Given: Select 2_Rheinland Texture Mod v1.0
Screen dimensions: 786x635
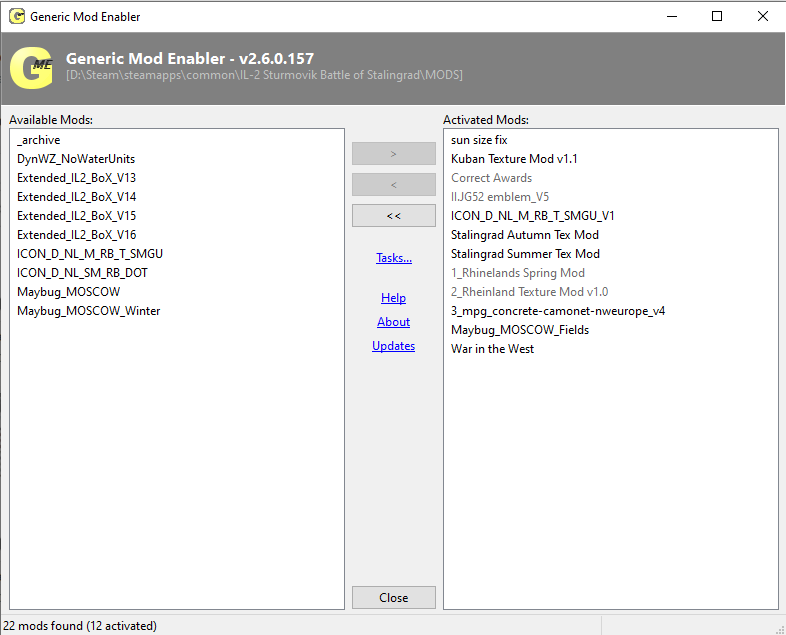Looking at the screenshot, I should tap(530, 292).
